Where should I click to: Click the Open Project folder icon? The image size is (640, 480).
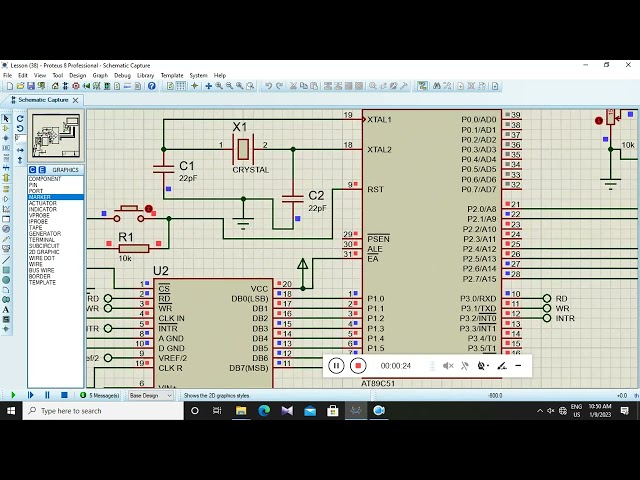(20, 86)
